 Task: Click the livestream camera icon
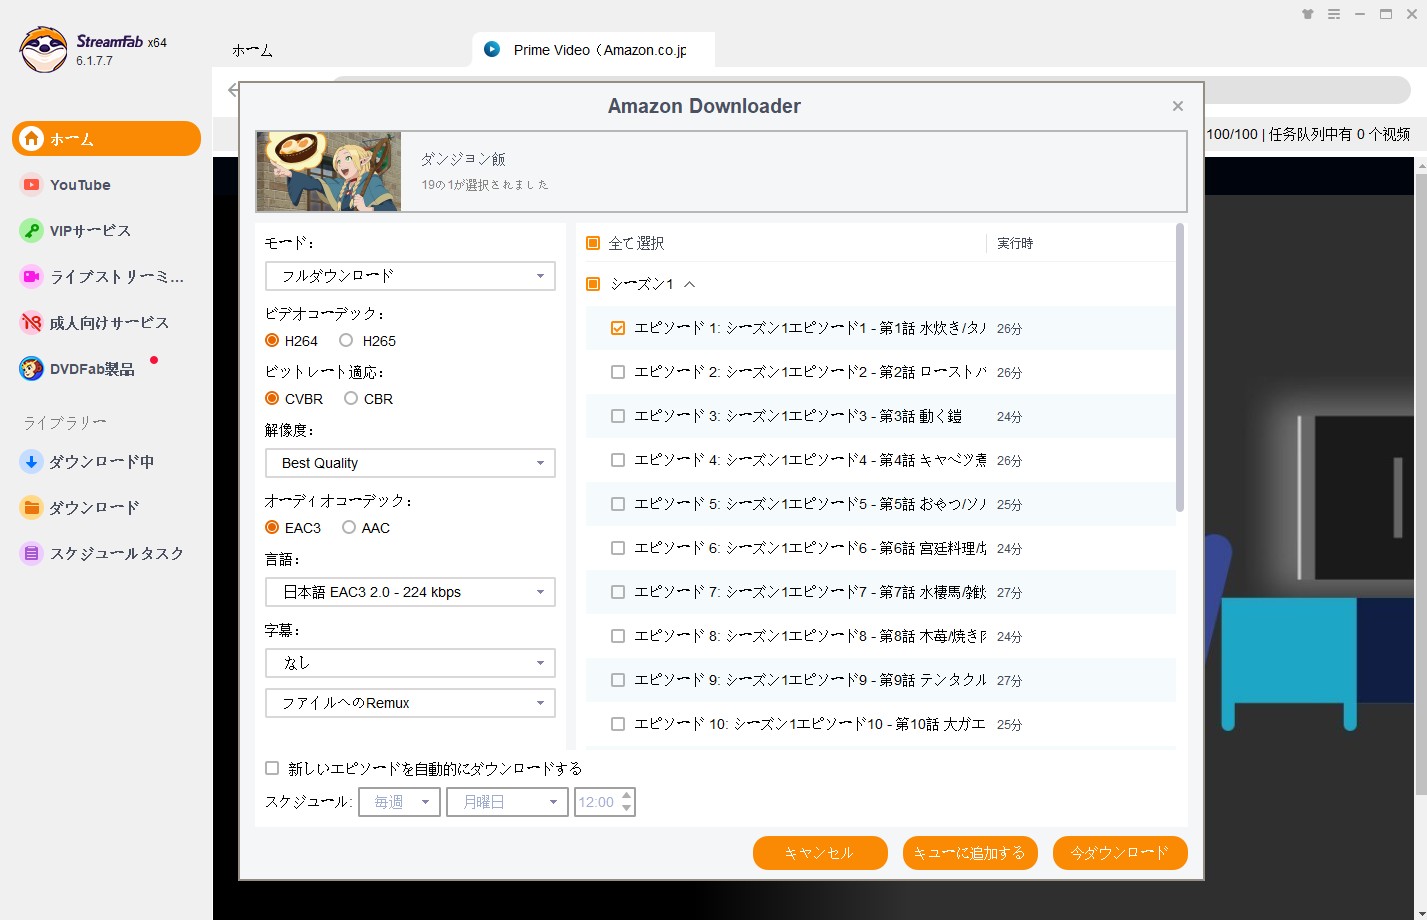tap(32, 277)
